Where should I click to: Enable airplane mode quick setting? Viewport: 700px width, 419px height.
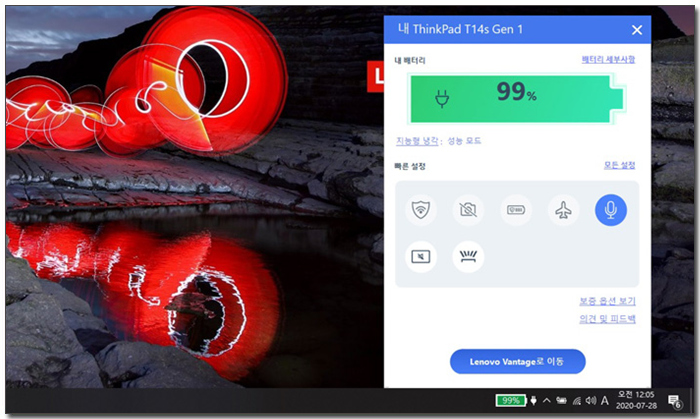coord(563,210)
